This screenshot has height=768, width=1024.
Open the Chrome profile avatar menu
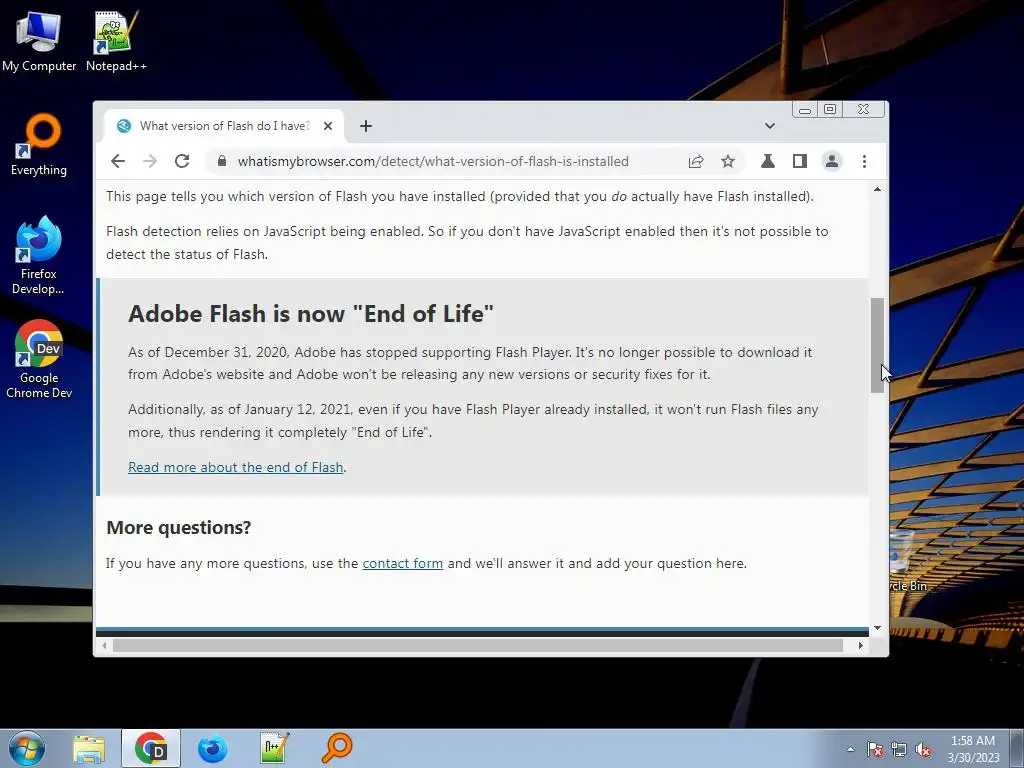tap(832, 161)
